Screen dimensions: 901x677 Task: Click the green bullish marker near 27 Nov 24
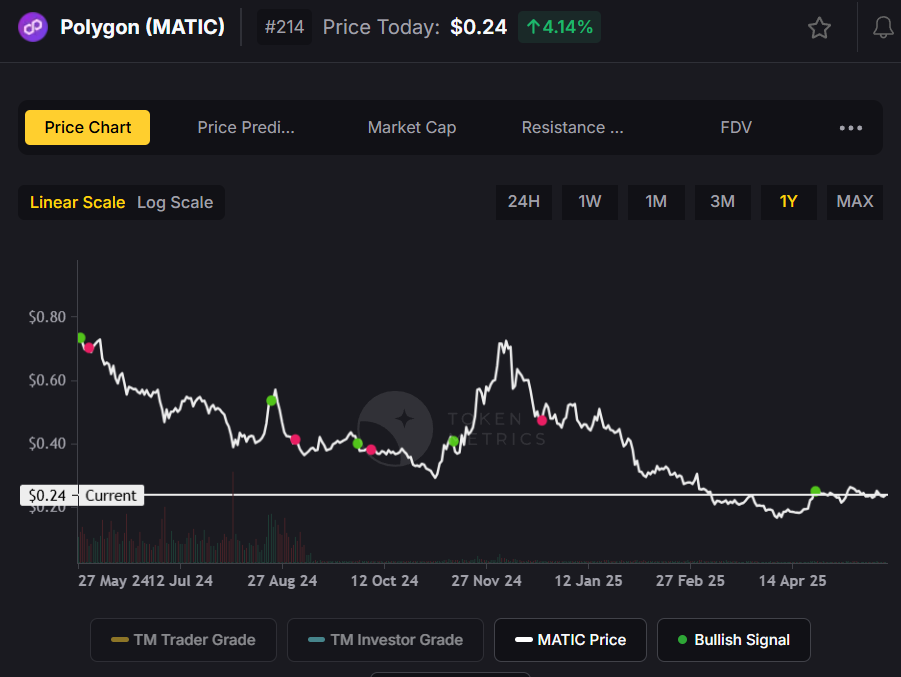tap(453, 441)
